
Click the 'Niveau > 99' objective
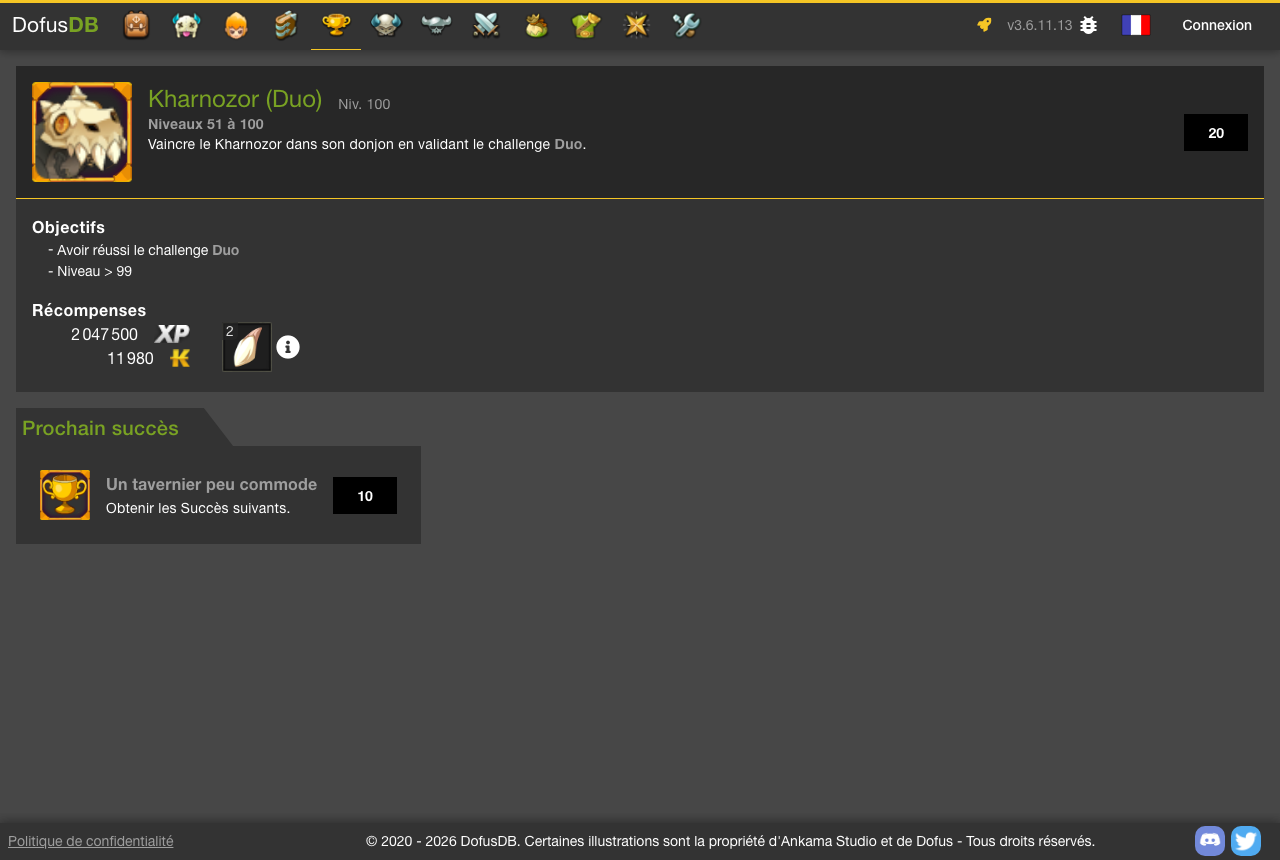[x=94, y=271]
